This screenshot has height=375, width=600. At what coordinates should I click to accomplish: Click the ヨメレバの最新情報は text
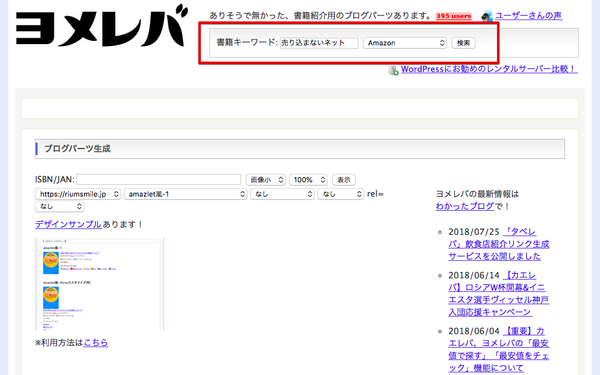click(477, 194)
